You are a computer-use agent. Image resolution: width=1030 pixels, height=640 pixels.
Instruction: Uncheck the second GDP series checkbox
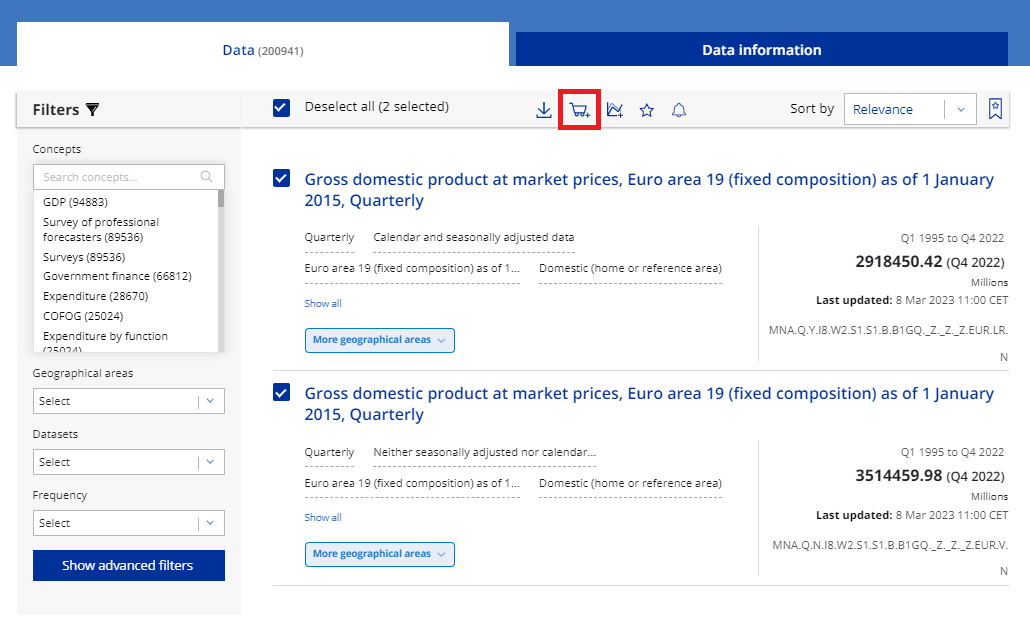[x=281, y=393]
